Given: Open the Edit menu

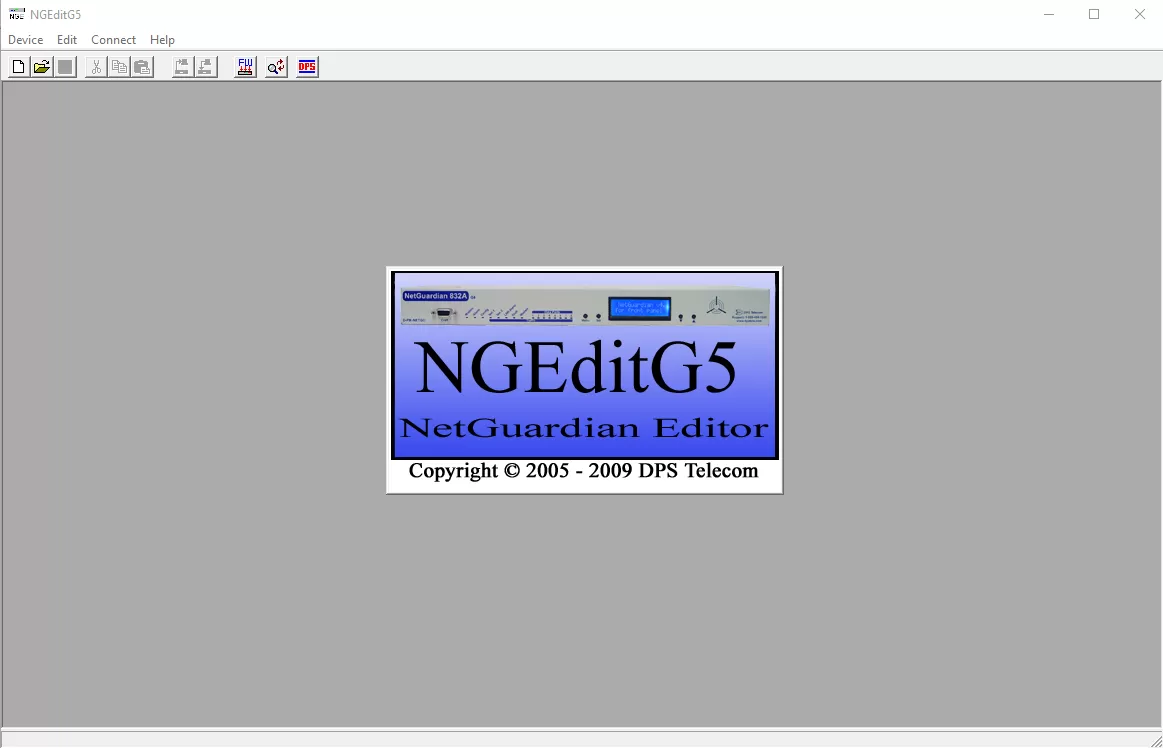Looking at the screenshot, I should coord(67,40).
